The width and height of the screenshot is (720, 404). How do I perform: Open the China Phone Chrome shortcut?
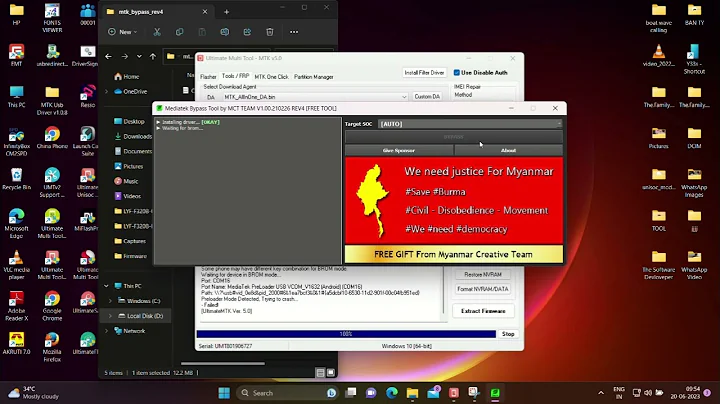pyautogui.click(x=52, y=138)
